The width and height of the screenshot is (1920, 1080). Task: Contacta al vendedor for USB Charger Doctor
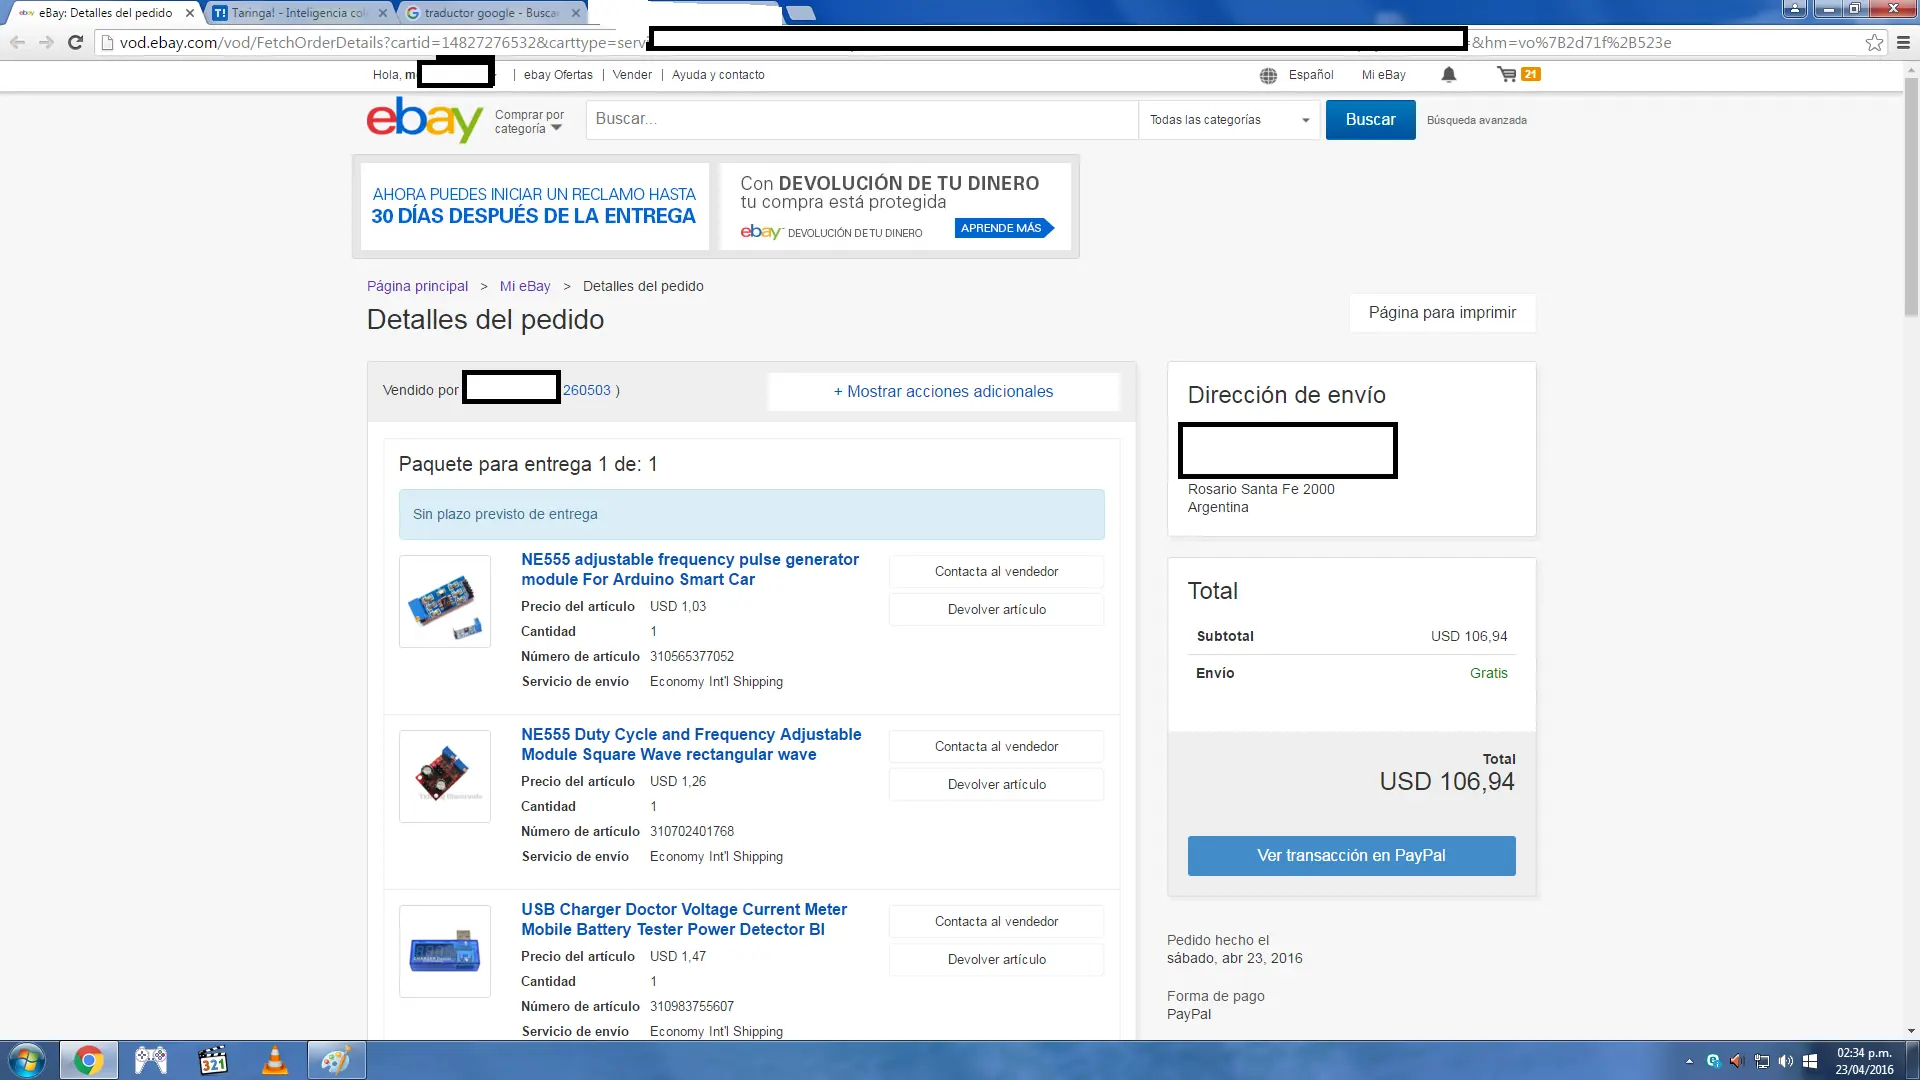(x=996, y=922)
